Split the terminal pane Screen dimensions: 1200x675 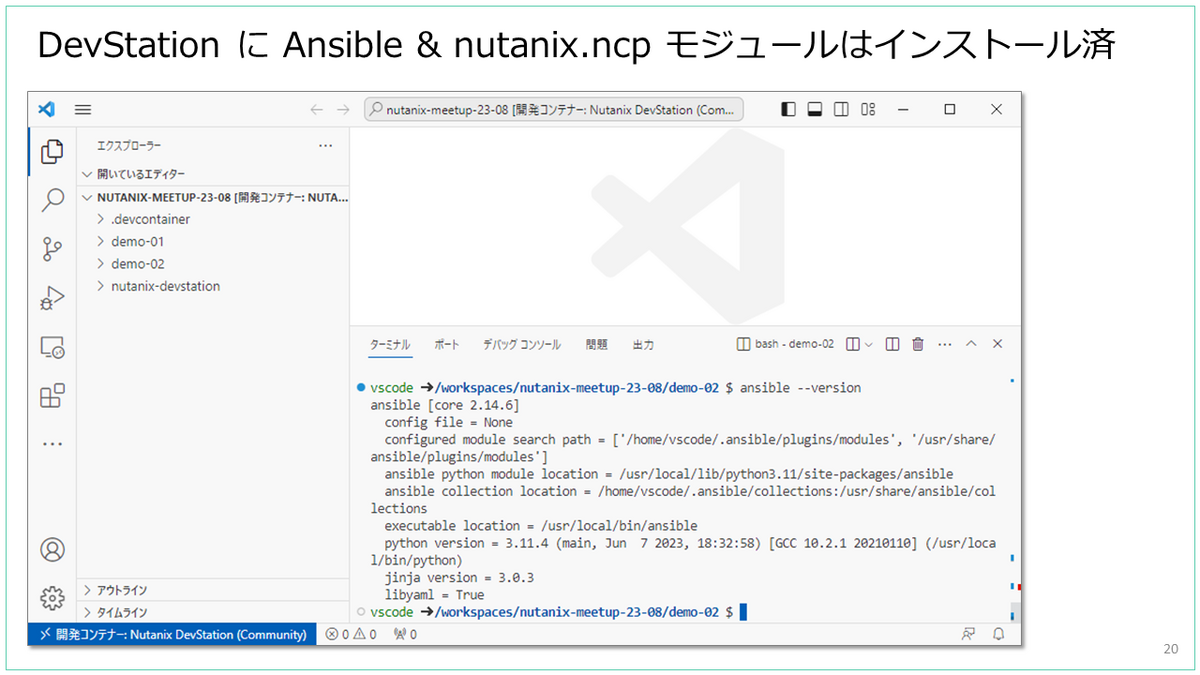point(893,344)
